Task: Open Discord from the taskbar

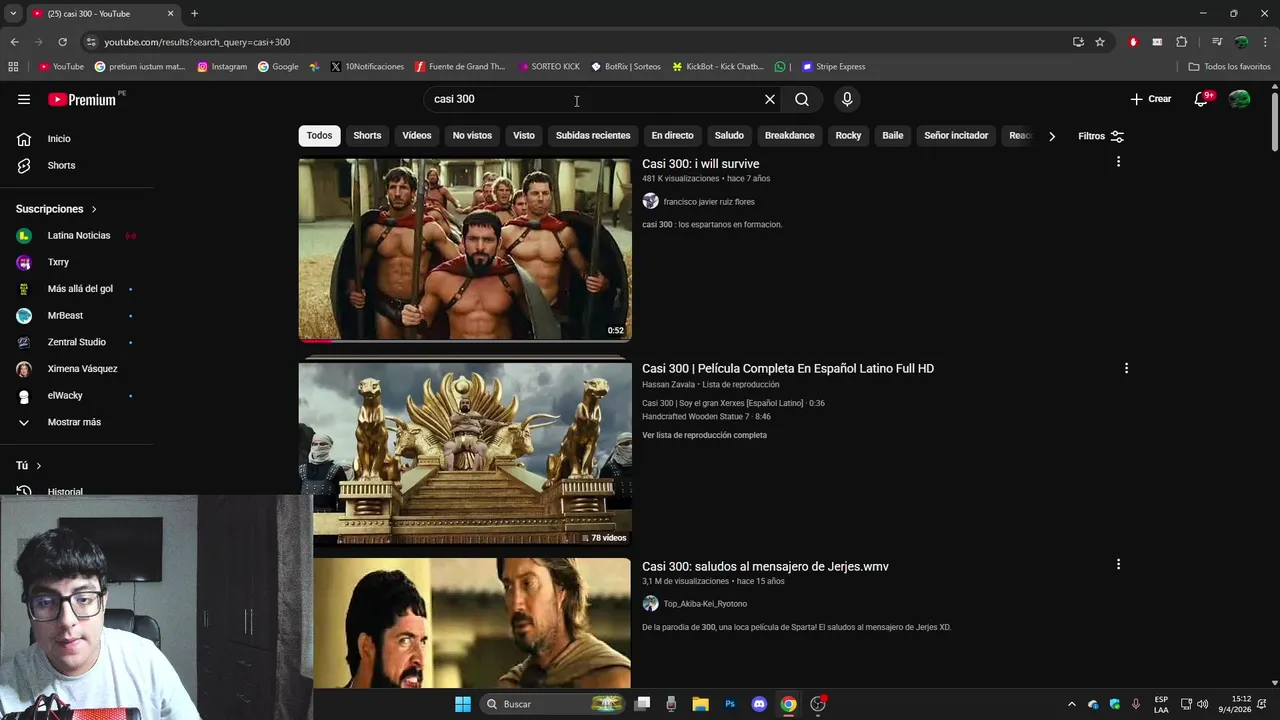Action: [759, 704]
